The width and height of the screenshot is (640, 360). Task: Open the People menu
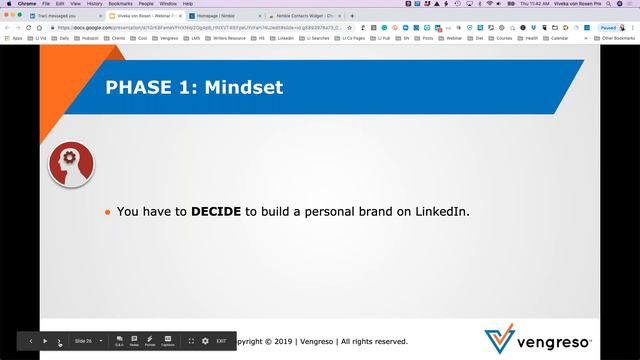coord(146,4)
